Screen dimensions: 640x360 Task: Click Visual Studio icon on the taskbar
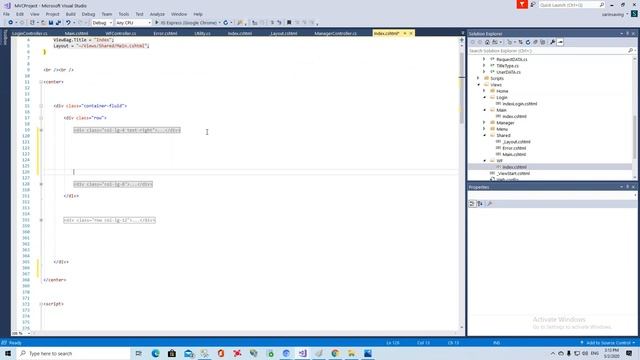coord(302,353)
